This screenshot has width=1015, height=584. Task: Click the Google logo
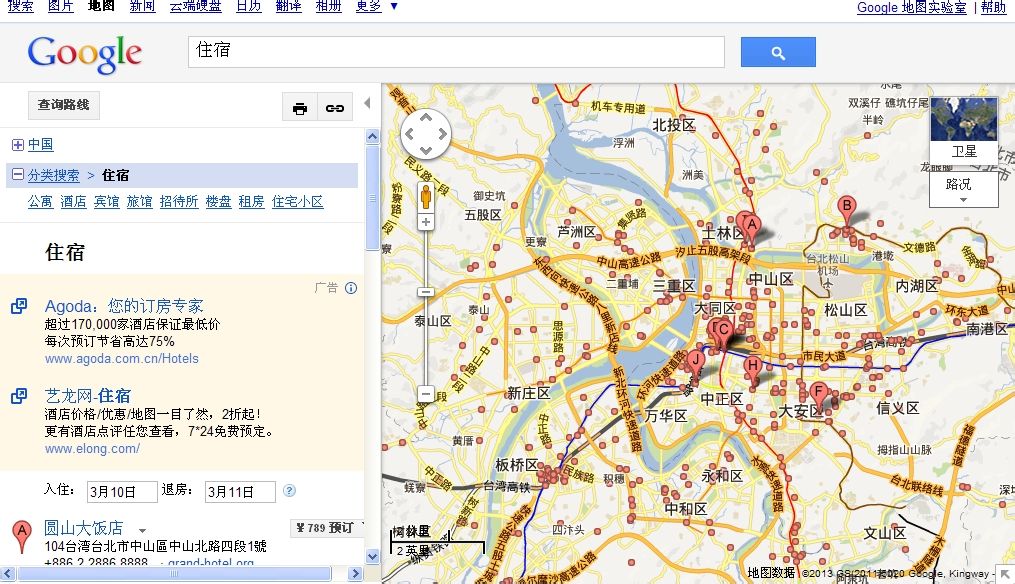(85, 54)
